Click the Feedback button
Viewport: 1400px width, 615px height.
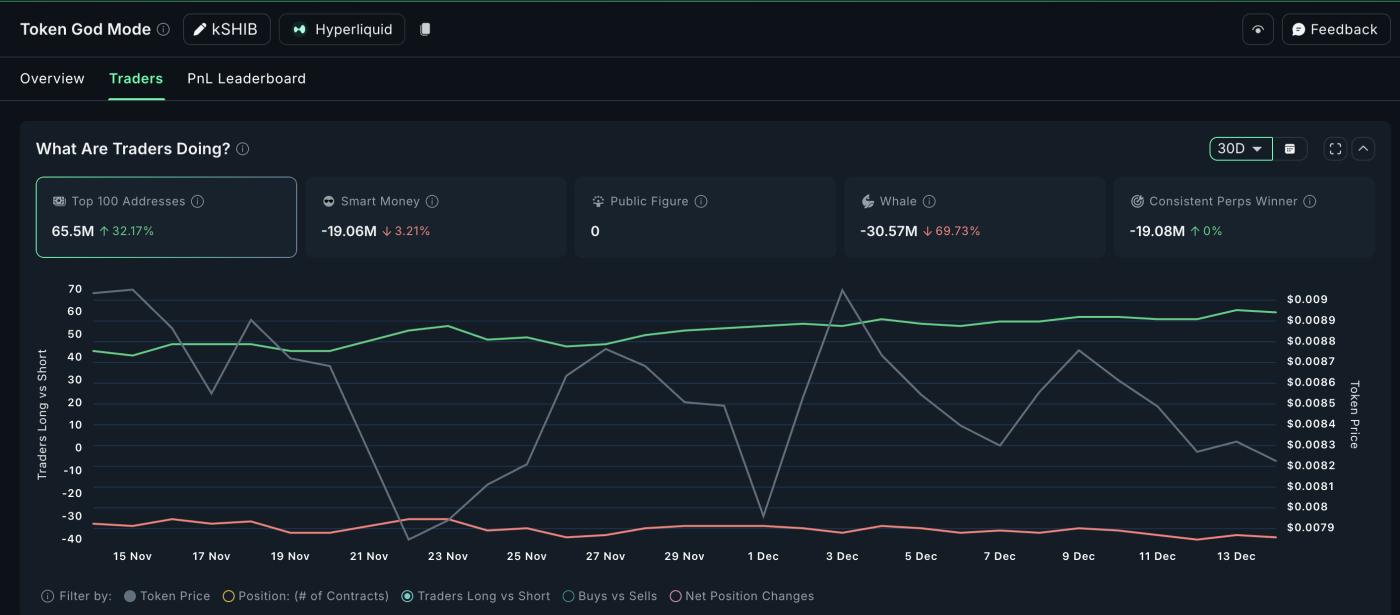click(1335, 30)
